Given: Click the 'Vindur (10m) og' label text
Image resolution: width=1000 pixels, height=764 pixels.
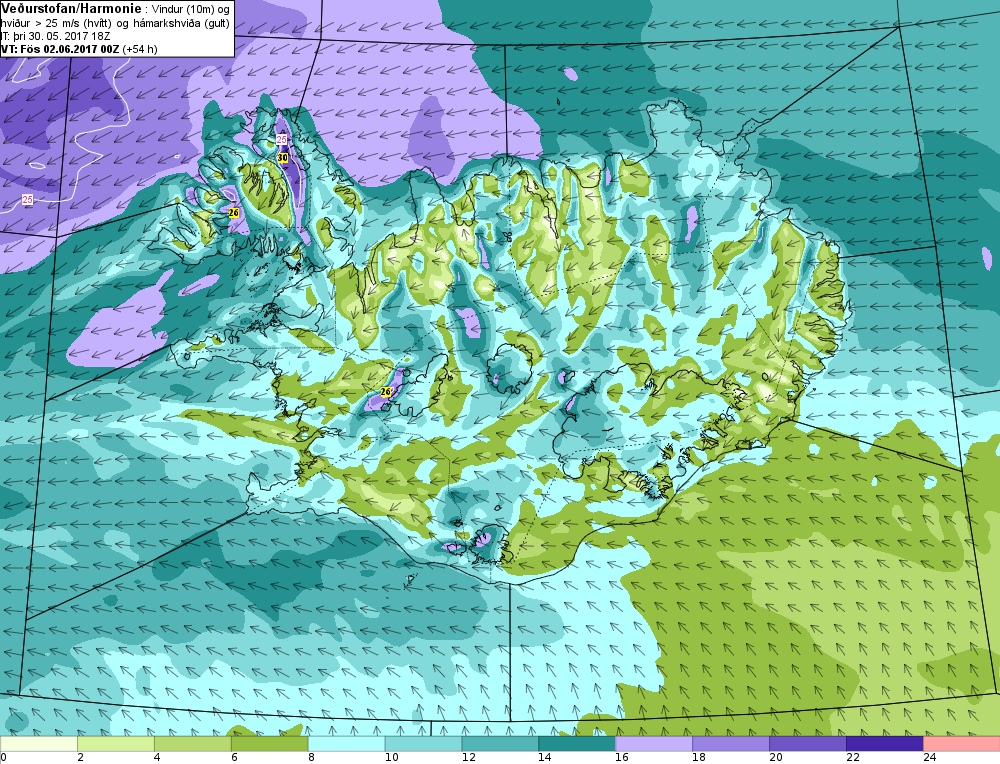Looking at the screenshot, I should pos(191,10).
